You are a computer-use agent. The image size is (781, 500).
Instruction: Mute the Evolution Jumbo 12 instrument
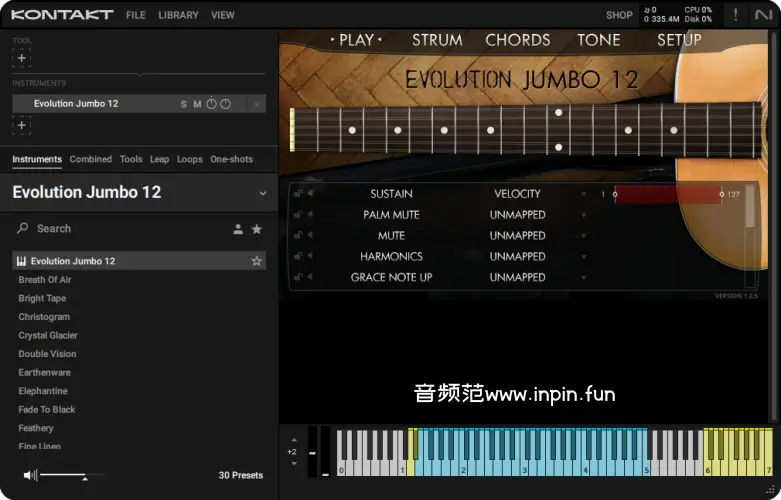pos(197,104)
